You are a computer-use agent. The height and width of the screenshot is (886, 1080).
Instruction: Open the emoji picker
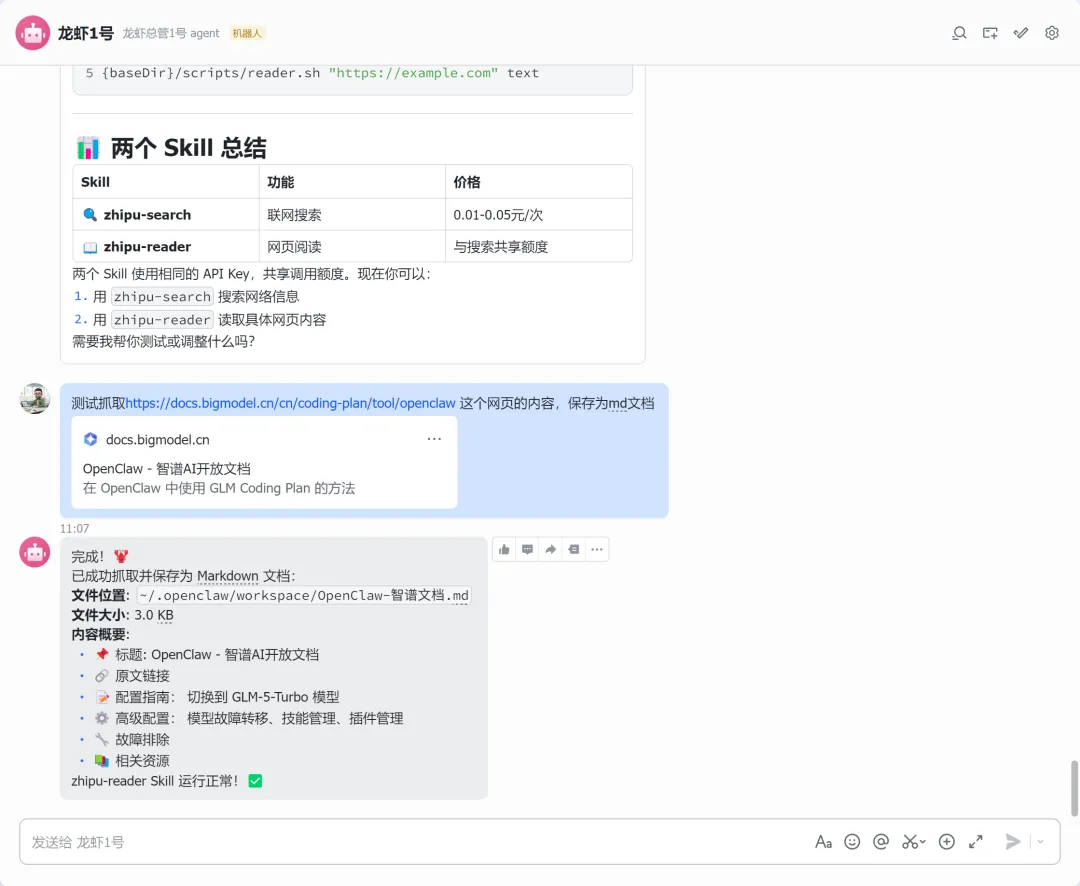[852, 842]
